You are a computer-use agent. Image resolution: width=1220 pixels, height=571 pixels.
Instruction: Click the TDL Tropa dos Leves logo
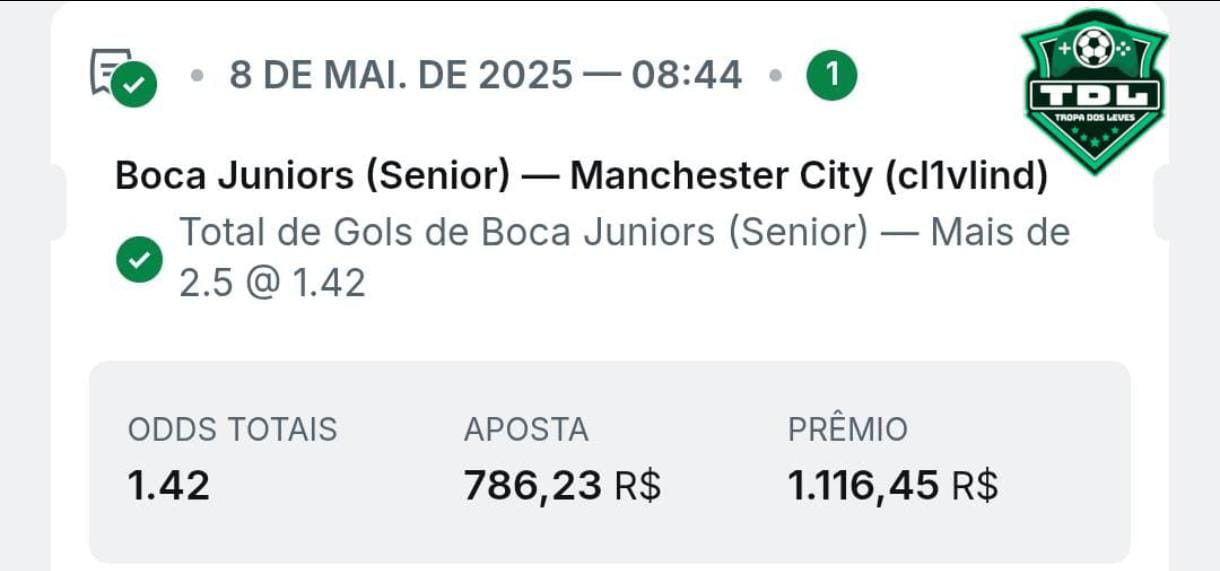coord(1095,90)
